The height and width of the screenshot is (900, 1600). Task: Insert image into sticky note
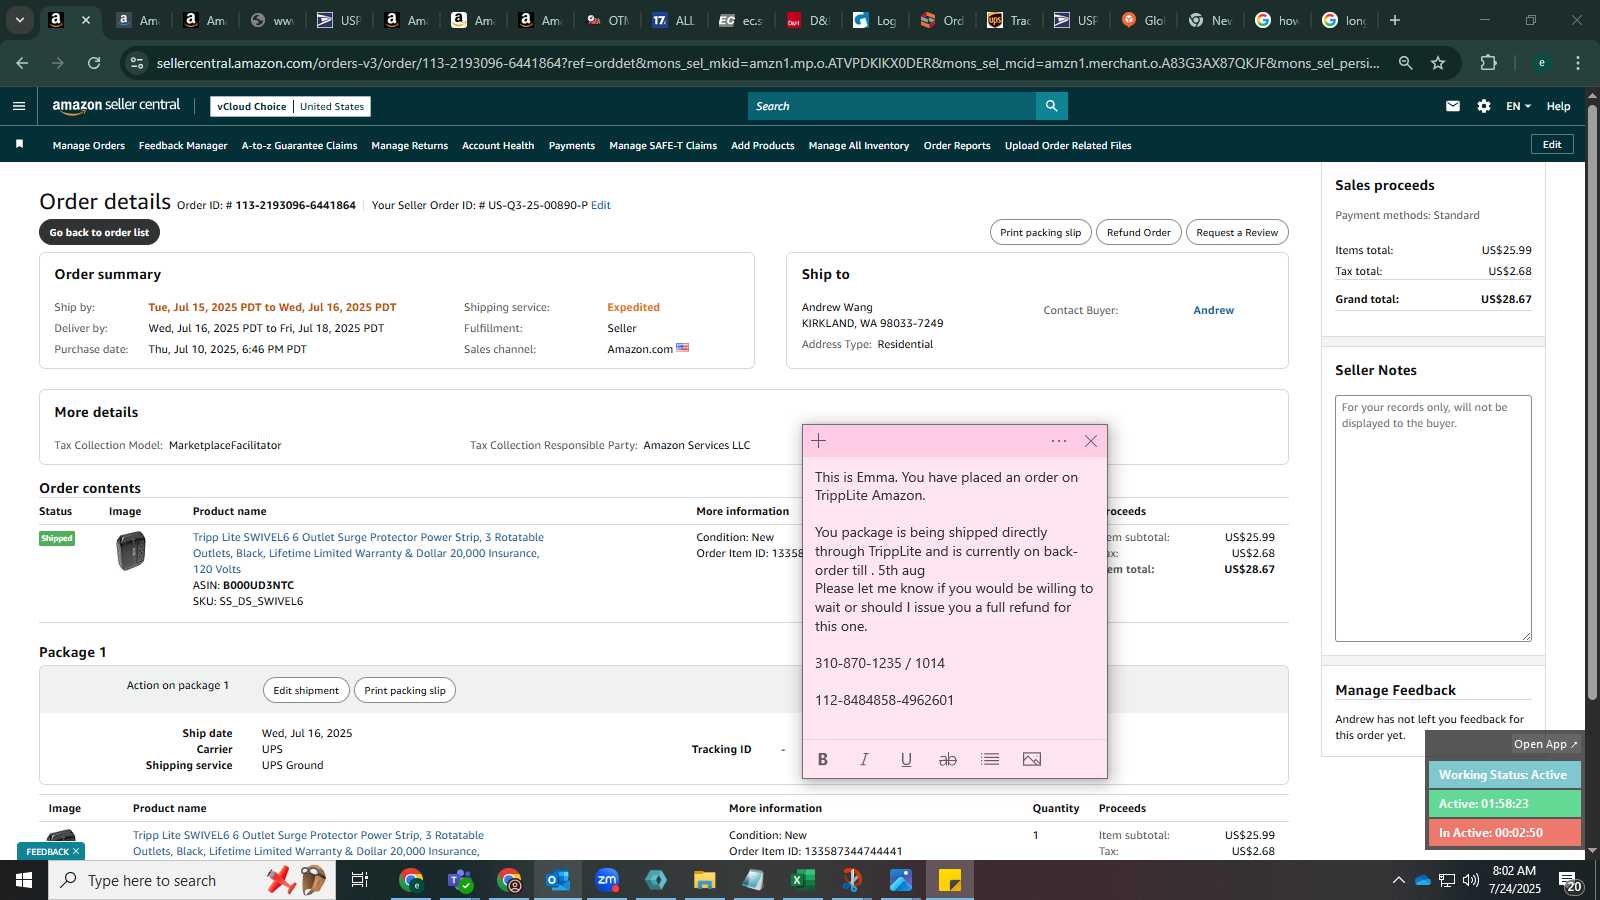tap(1032, 759)
